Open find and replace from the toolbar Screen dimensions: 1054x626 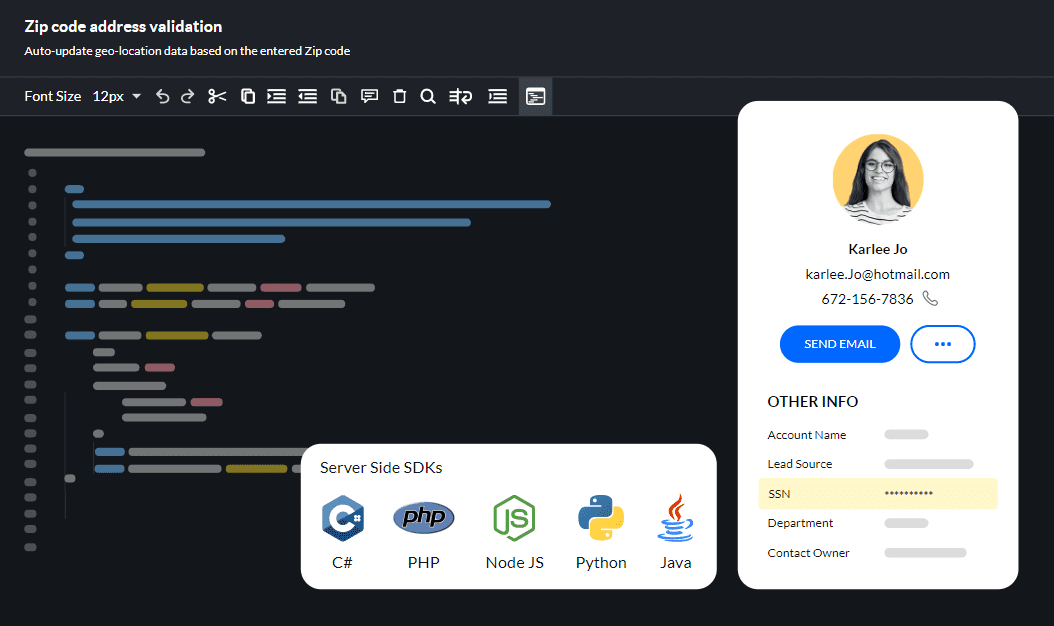(x=460, y=96)
